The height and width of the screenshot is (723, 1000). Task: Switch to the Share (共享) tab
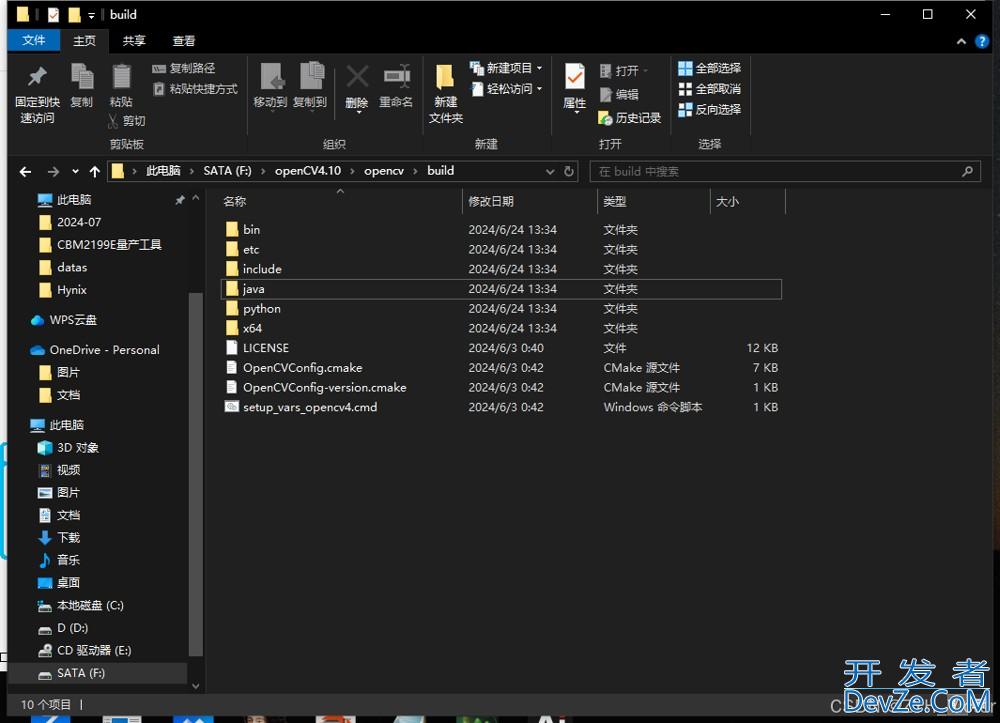click(134, 41)
